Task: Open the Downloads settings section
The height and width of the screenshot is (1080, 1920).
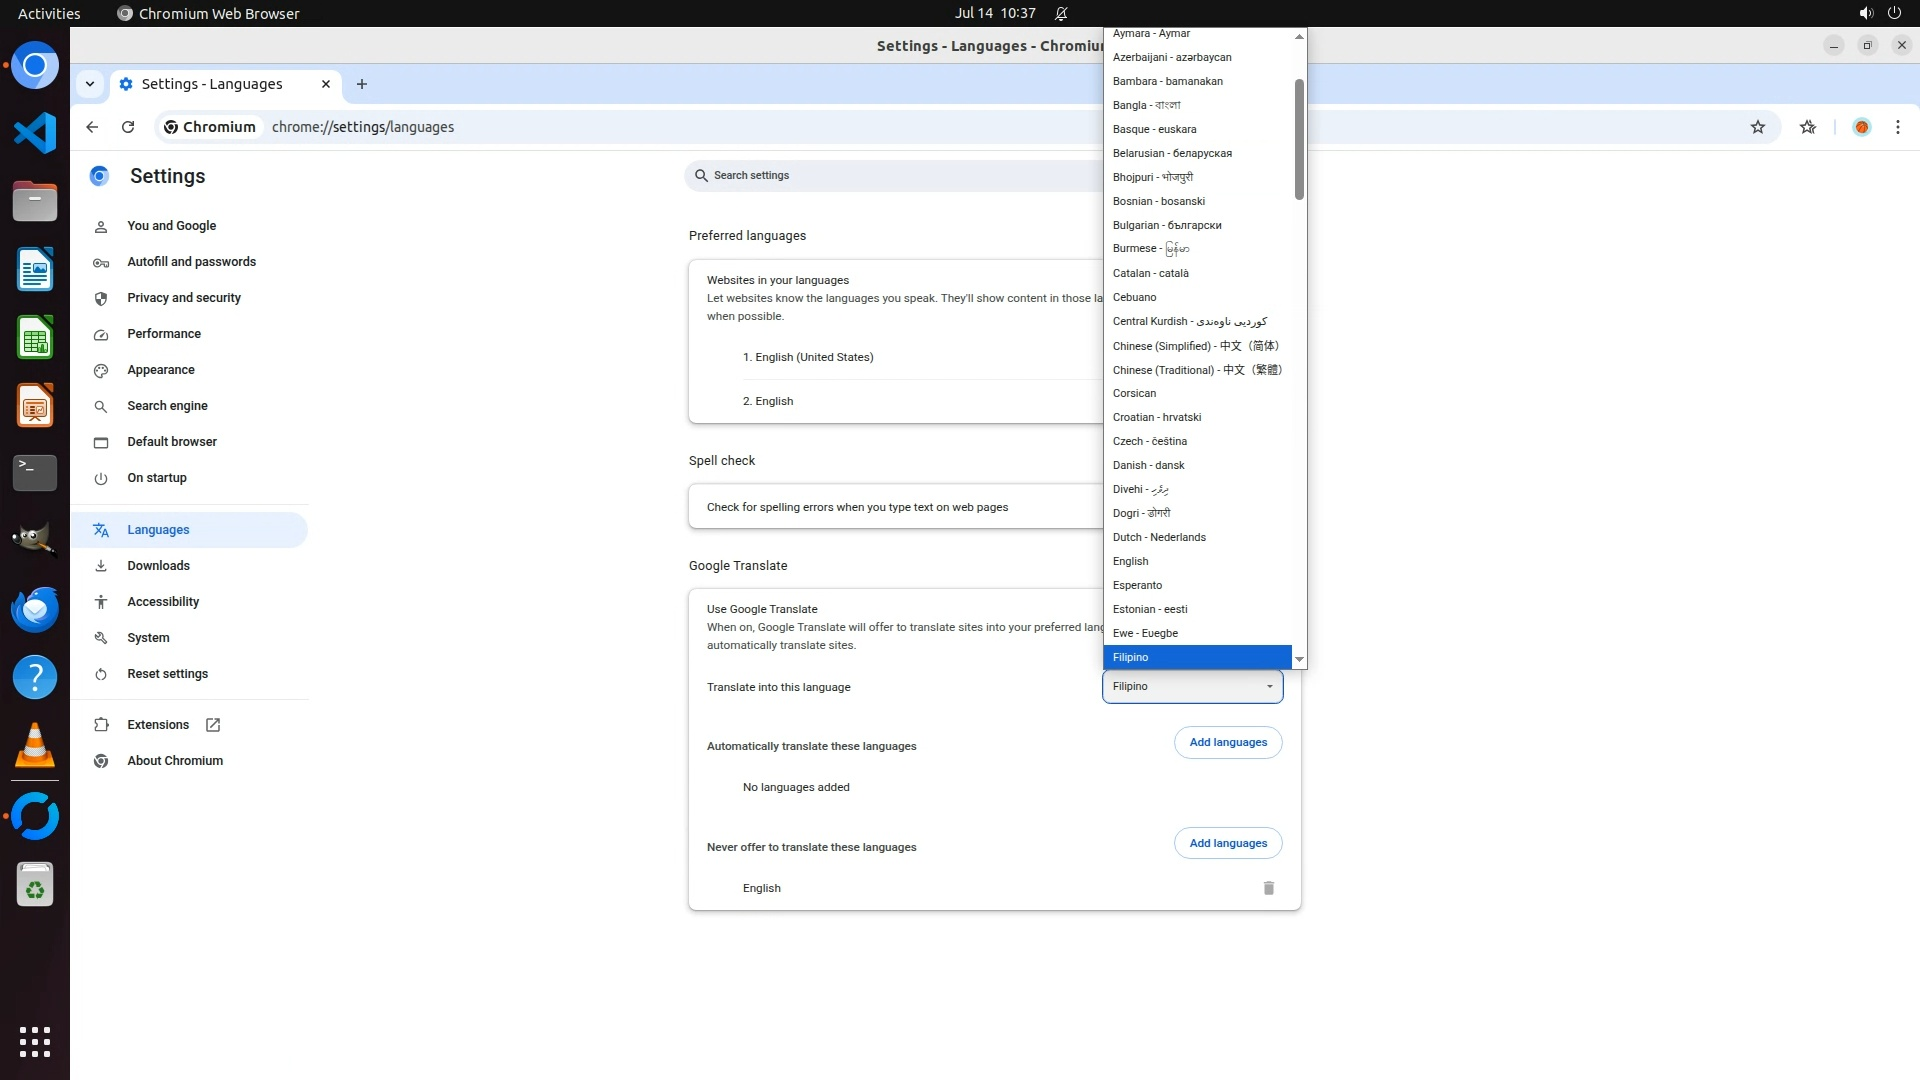Action: coord(158,566)
